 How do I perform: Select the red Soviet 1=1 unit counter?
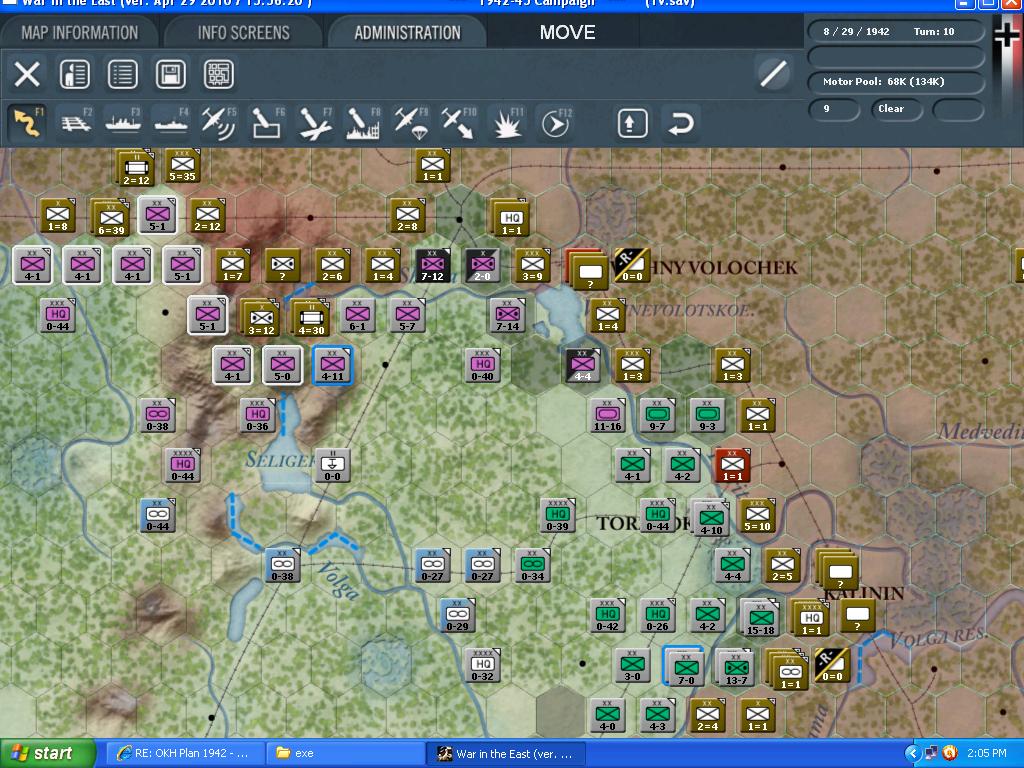732,465
